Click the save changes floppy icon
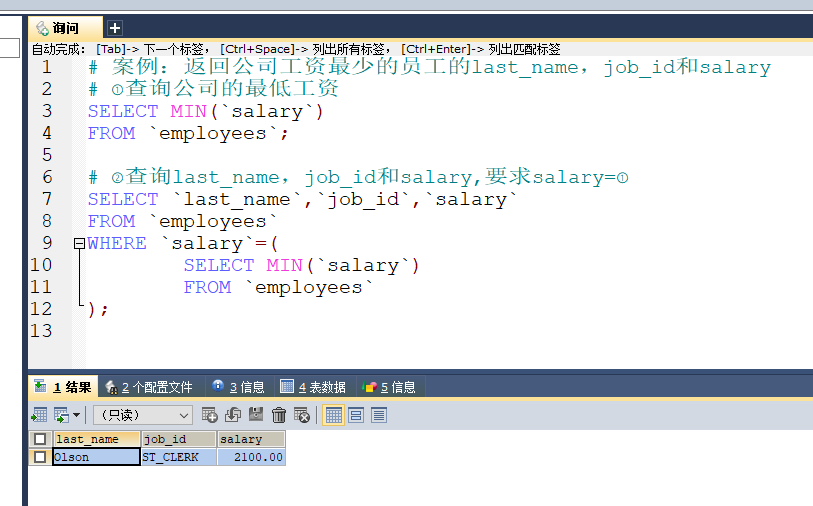The image size is (813, 506). point(256,415)
